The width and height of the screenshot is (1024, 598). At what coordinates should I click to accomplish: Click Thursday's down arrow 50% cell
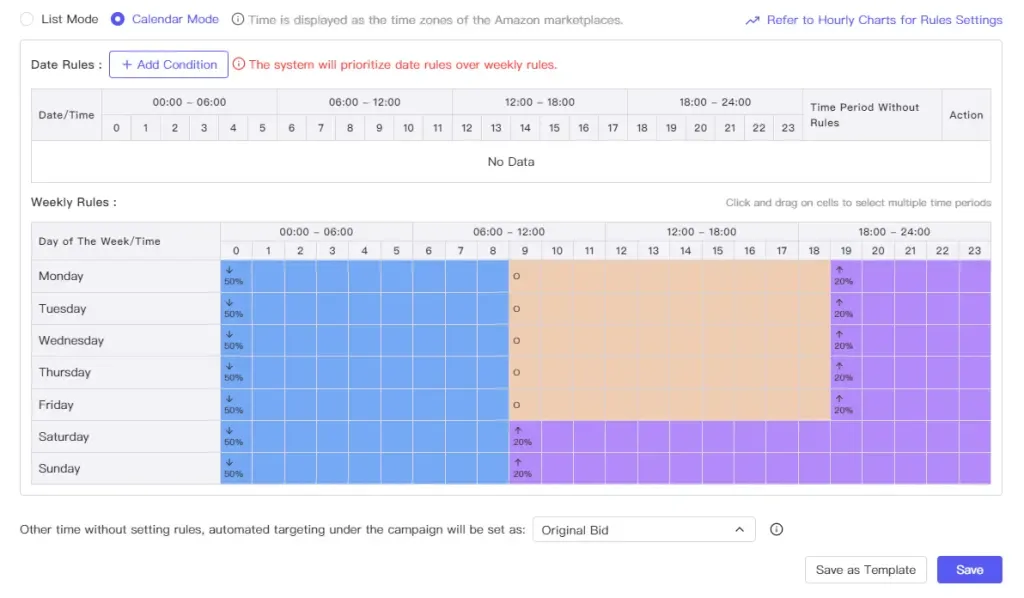[x=236, y=372]
